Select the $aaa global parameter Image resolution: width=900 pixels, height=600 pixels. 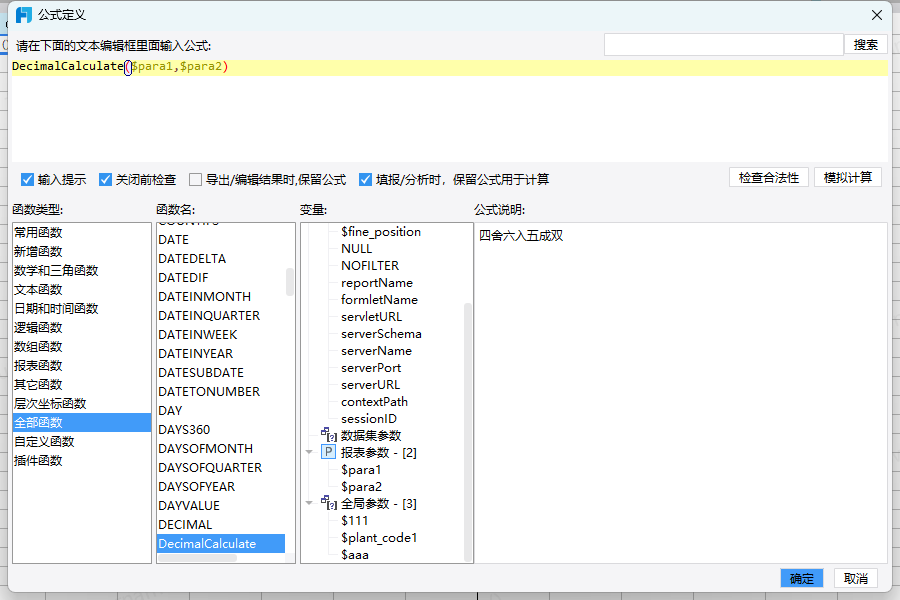click(x=355, y=555)
